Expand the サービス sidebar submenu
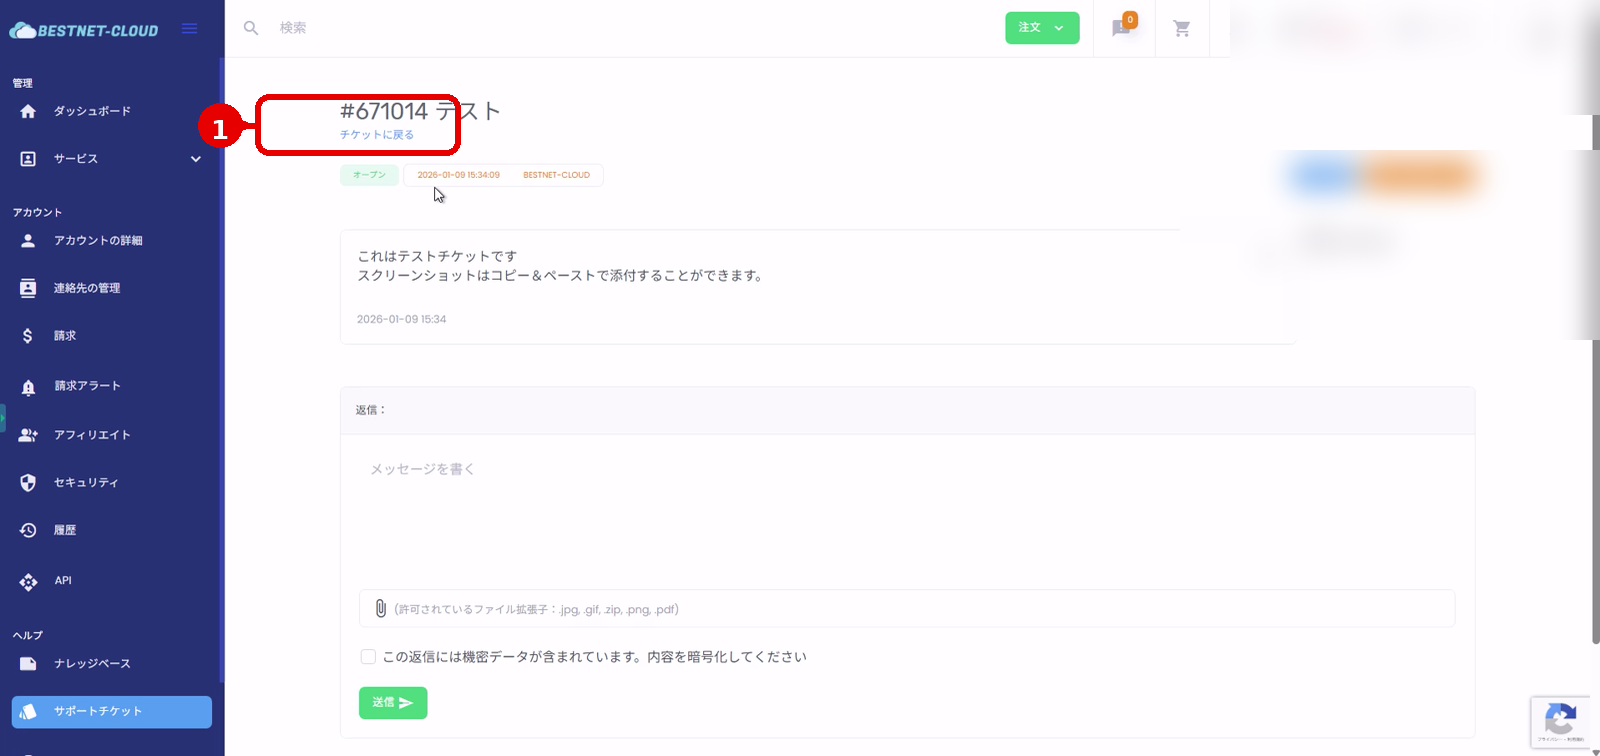1600x756 pixels. [x=195, y=159]
